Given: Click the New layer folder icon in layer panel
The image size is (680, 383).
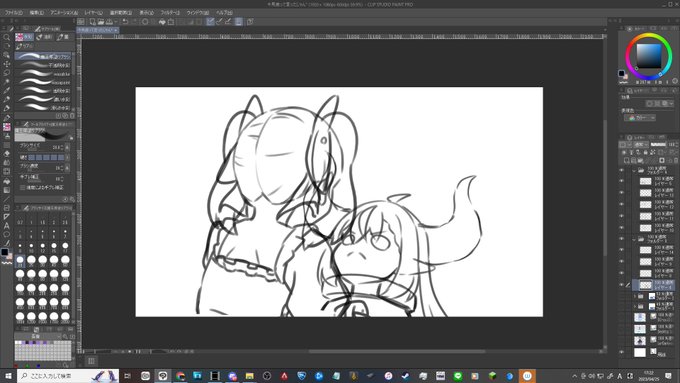Looking at the screenshot, I should 640,160.
